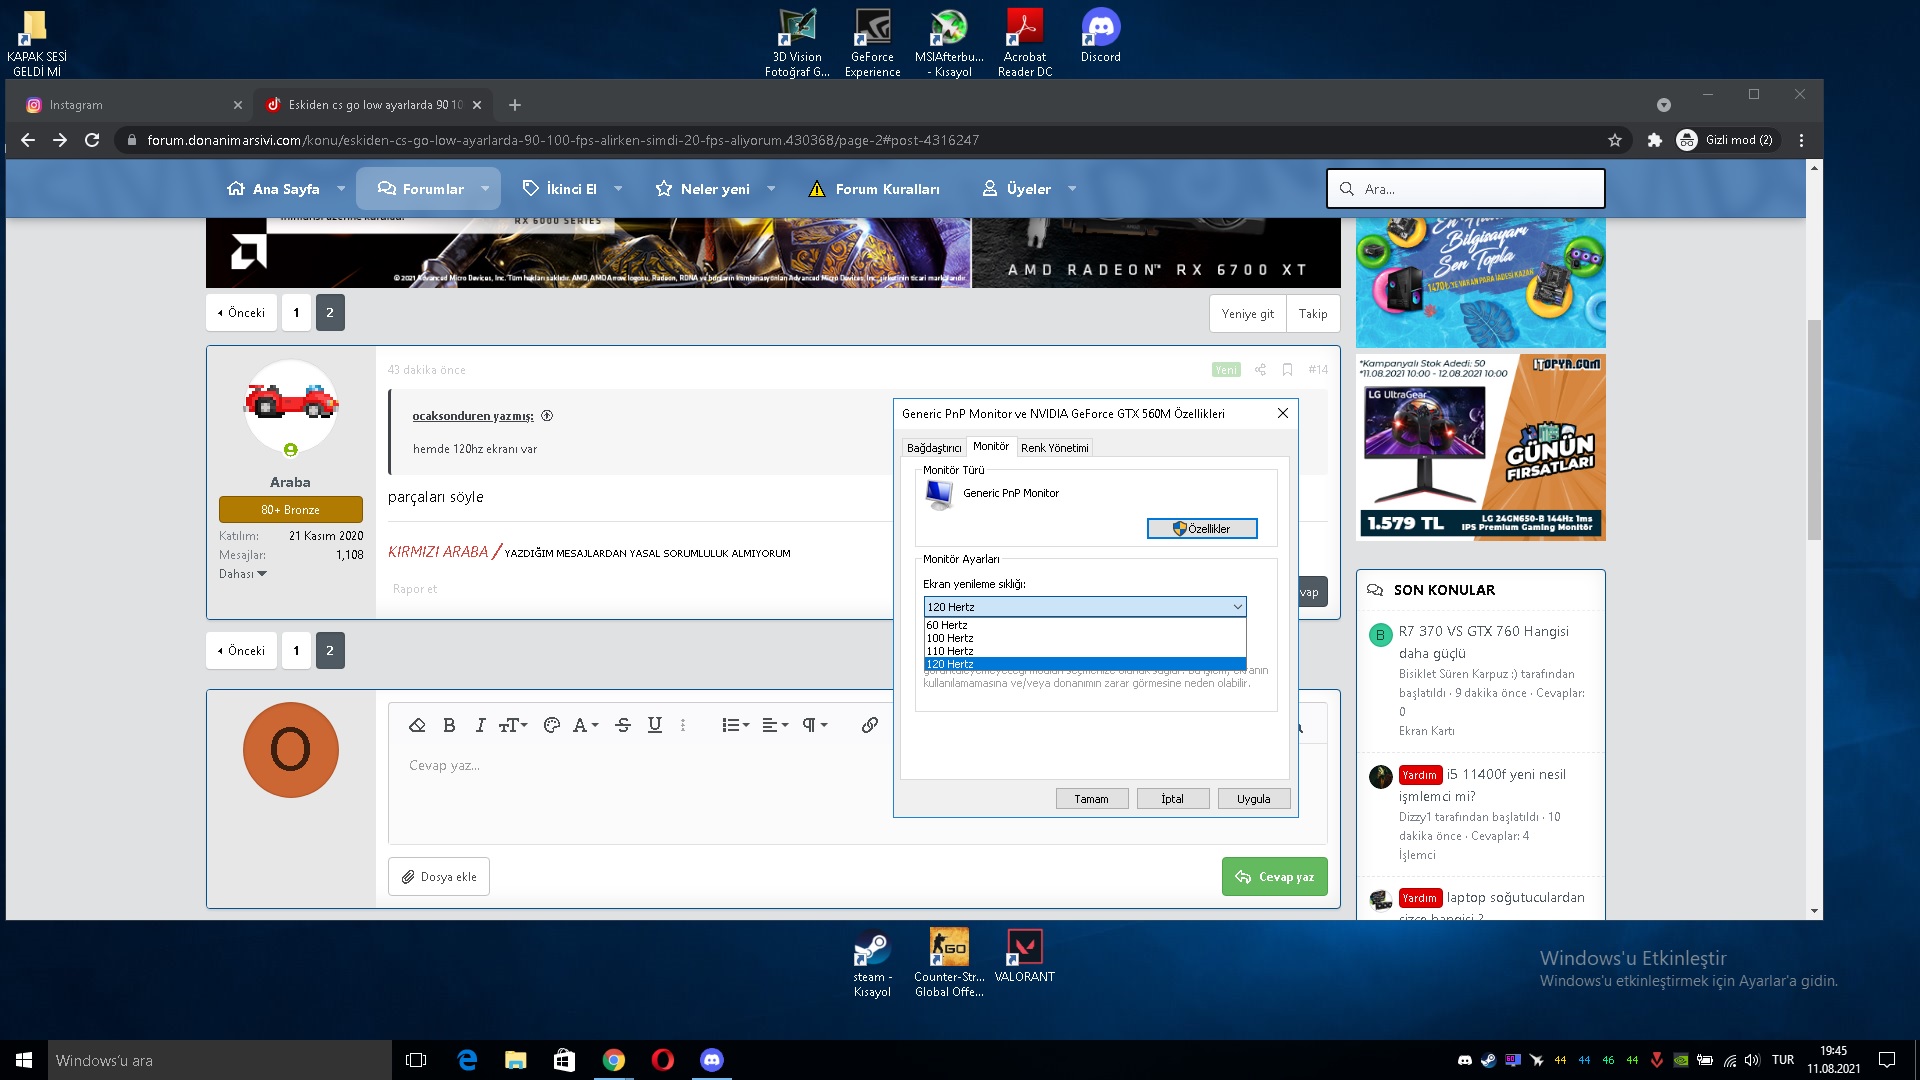The width and height of the screenshot is (1920, 1080).
Task: Expand the Üyeler nav dropdown arrow
Action: (1072, 189)
